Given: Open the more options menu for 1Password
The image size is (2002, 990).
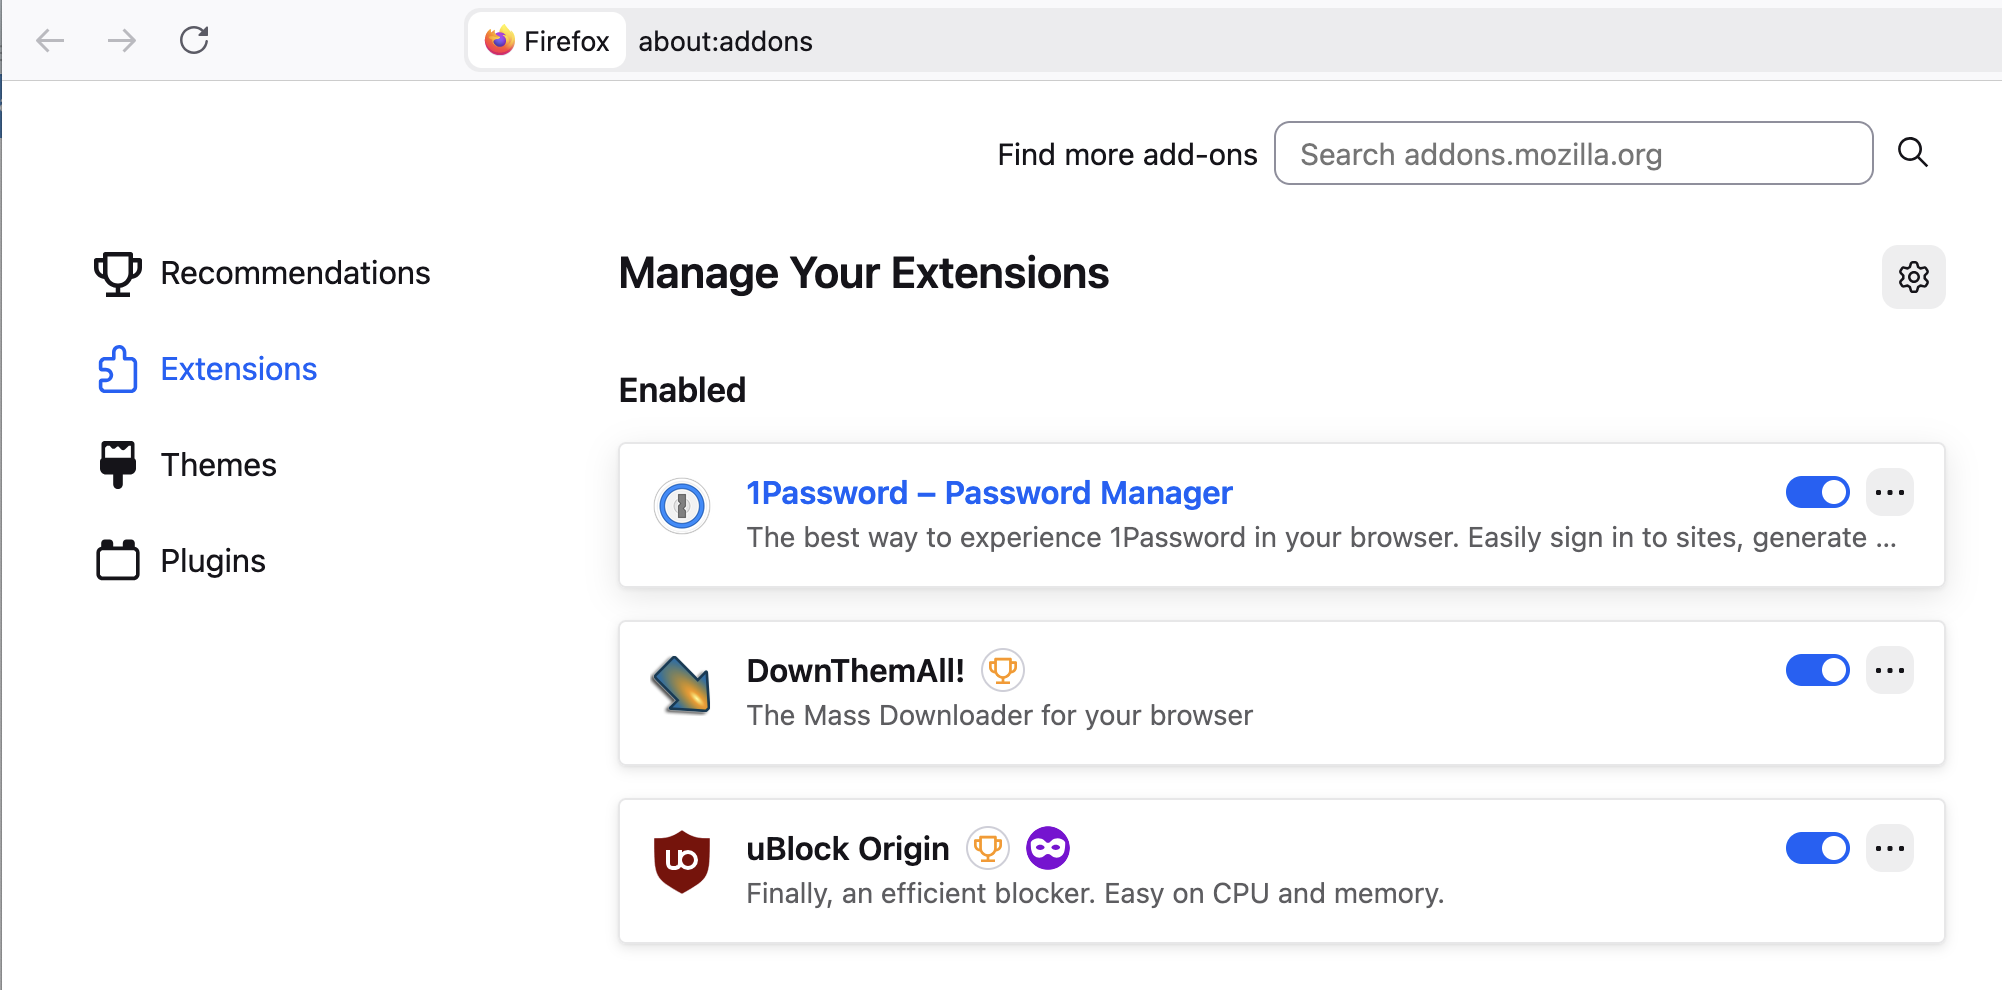Looking at the screenshot, I should [x=1890, y=492].
